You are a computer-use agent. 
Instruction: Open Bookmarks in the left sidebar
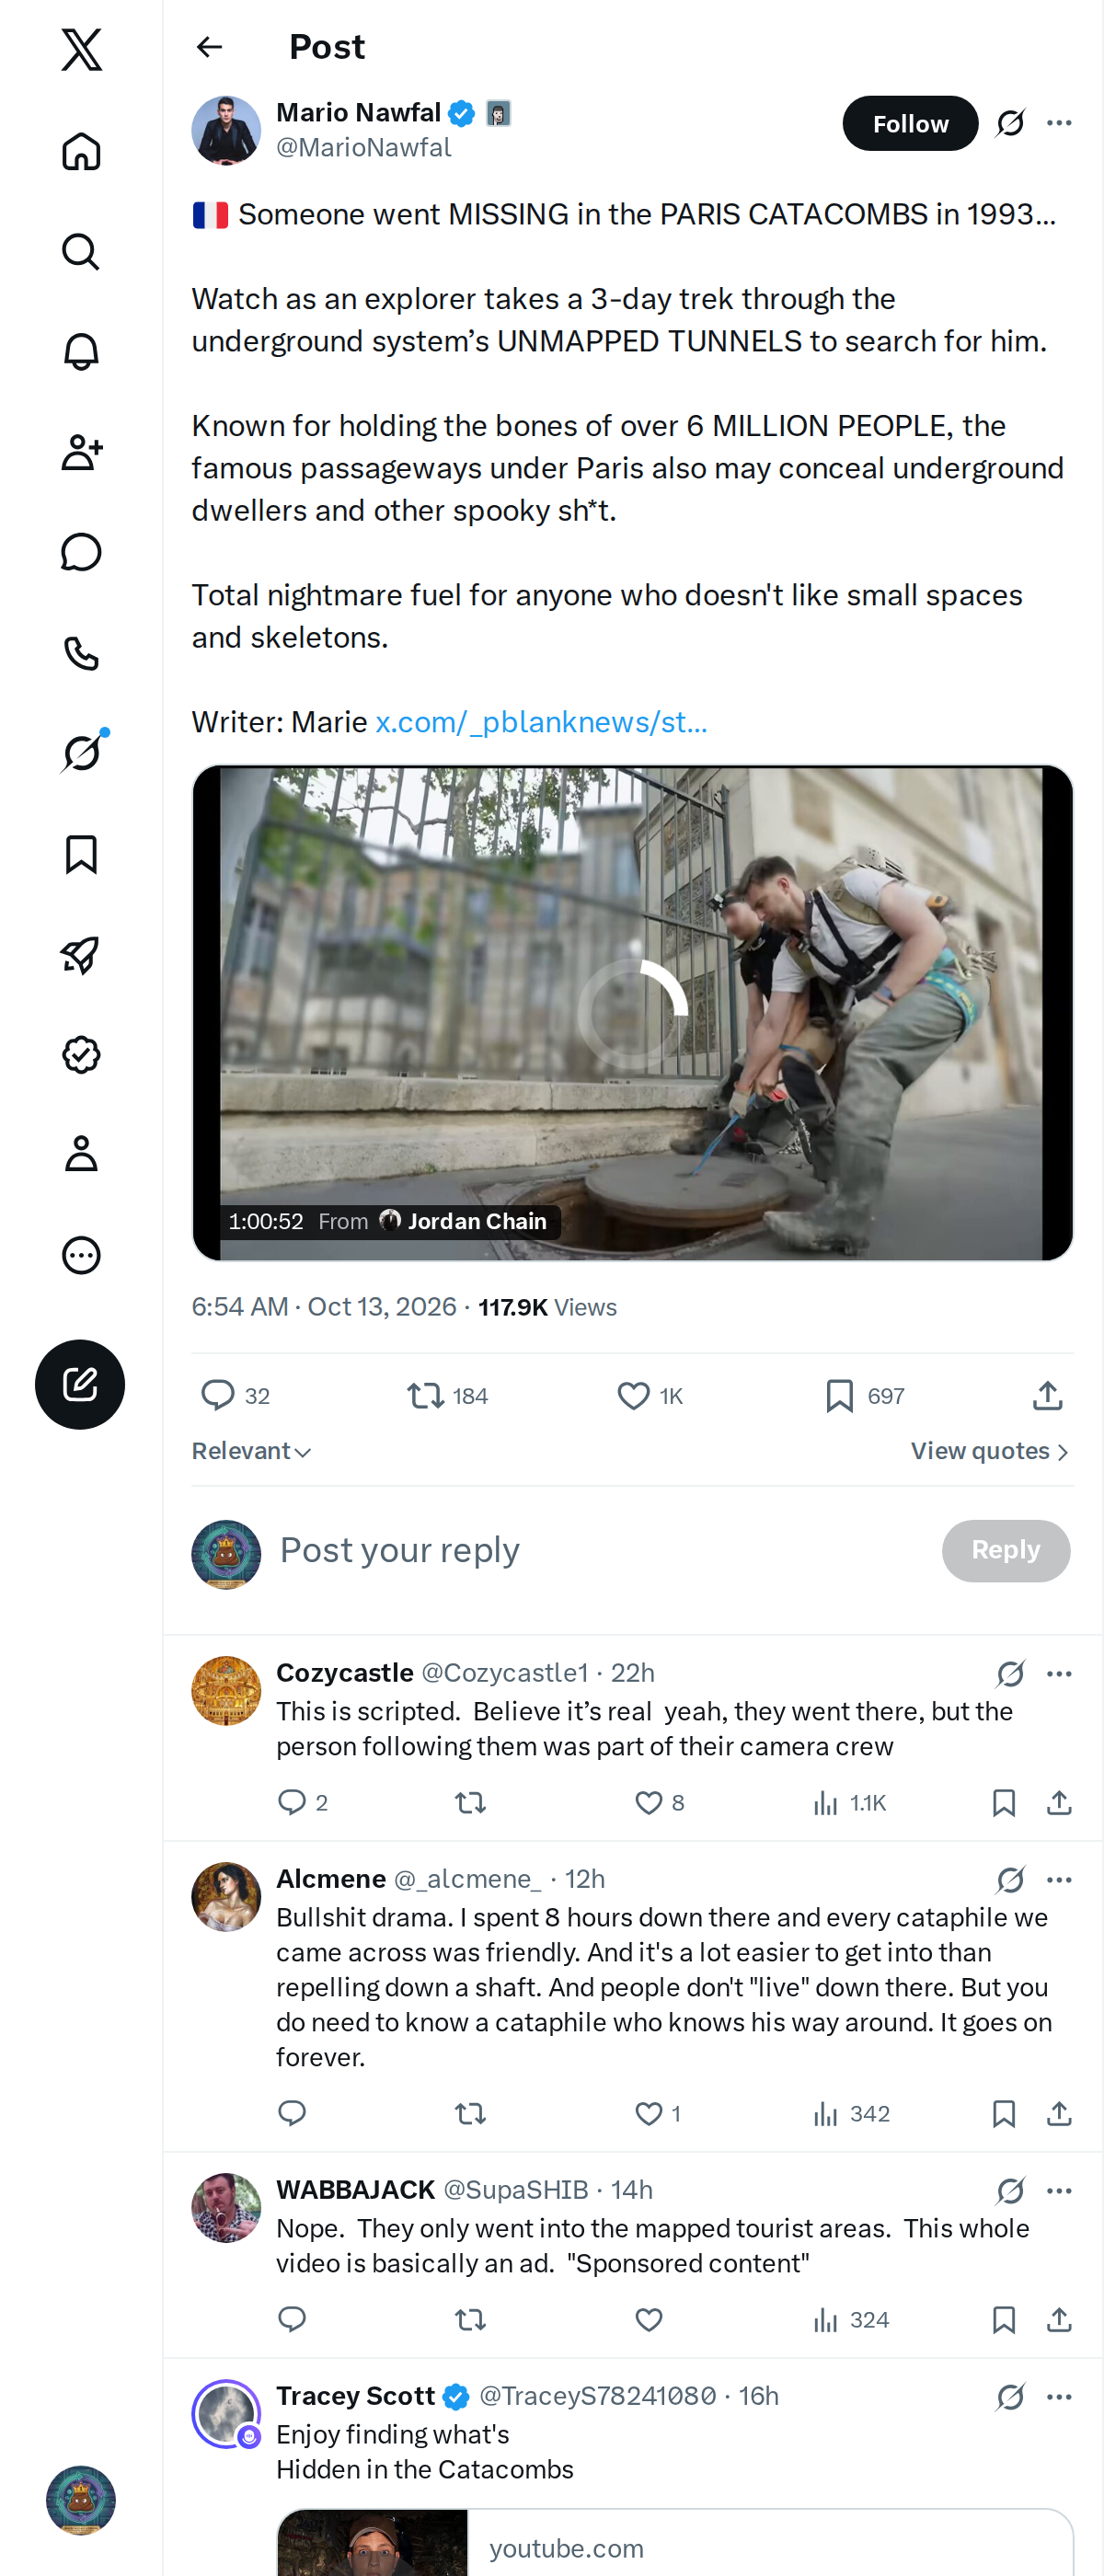[x=81, y=855]
